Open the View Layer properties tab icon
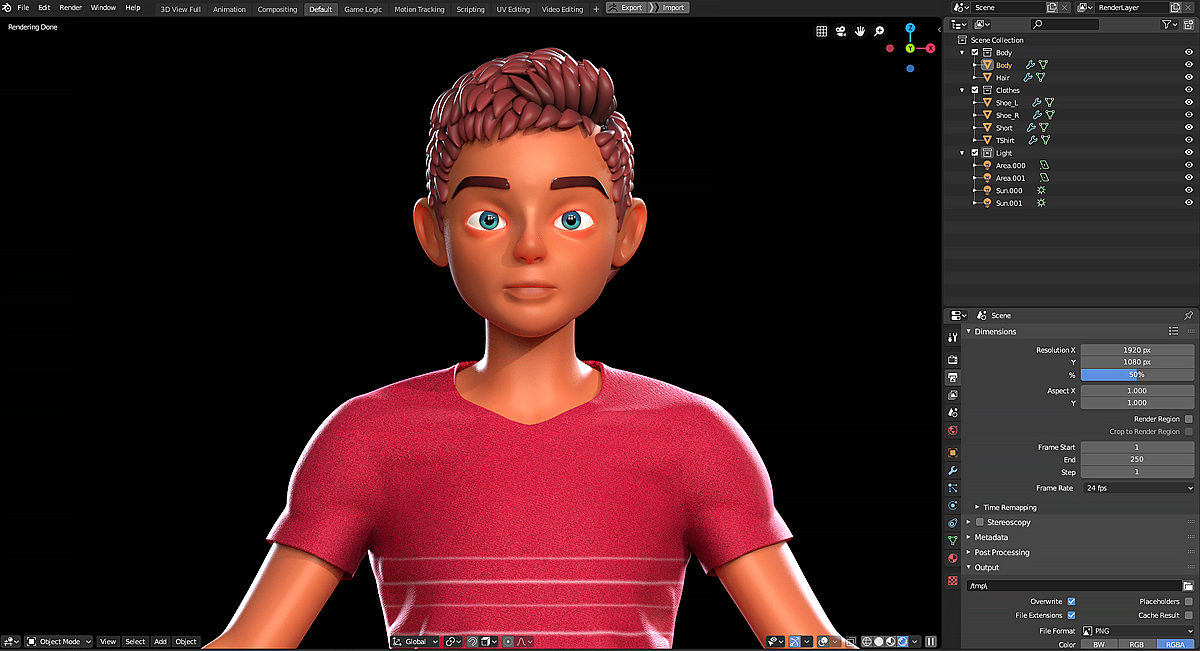 pos(953,395)
